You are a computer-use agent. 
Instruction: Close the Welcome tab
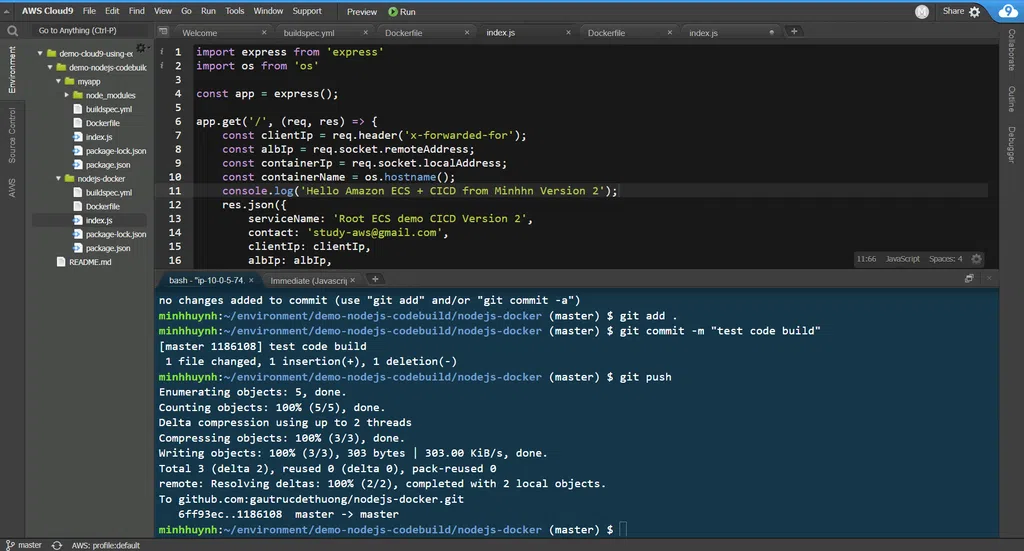click(x=264, y=33)
